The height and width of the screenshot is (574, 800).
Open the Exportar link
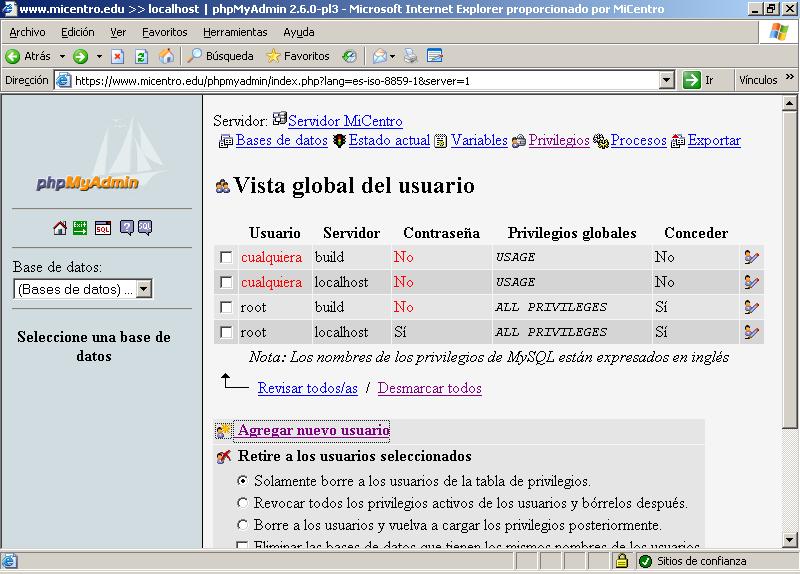(714, 140)
